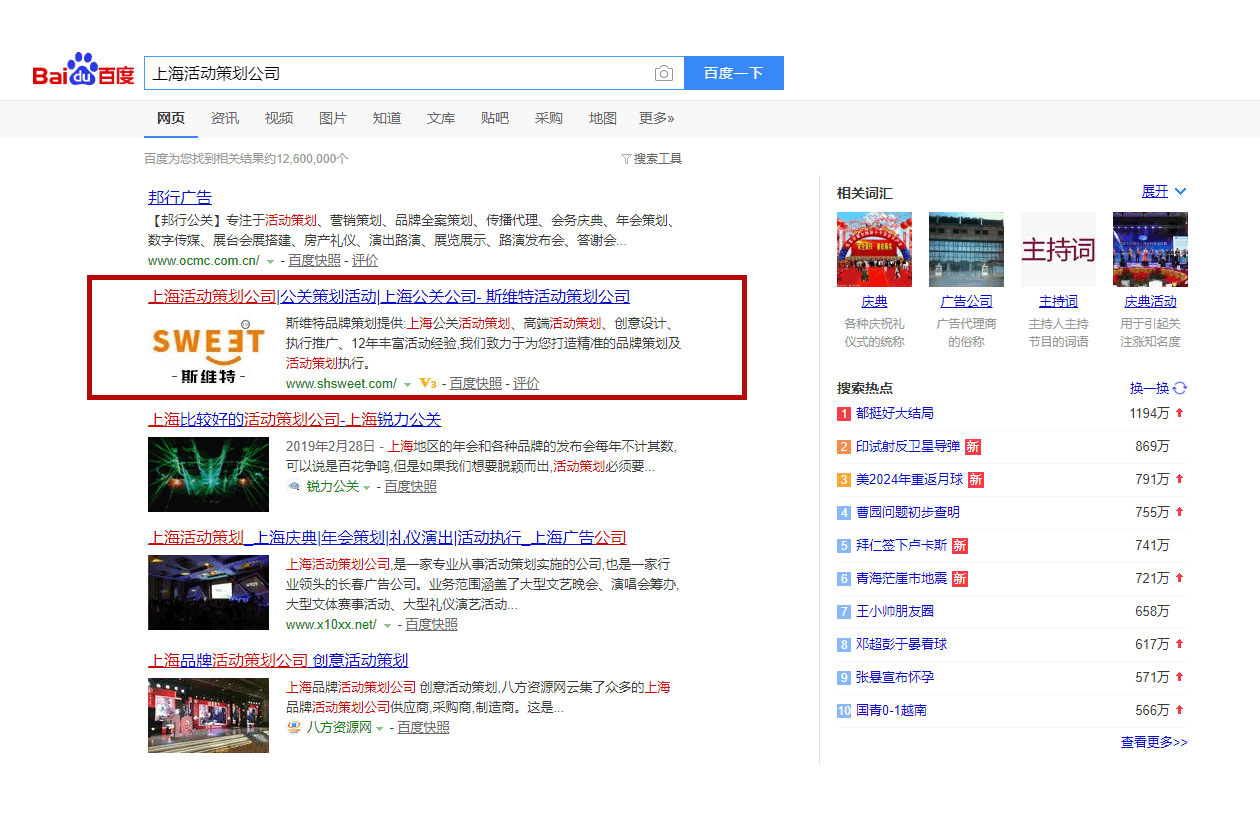This screenshot has width=1260, height=814.
Task: Click 评价 for shsweet.com result
Action: coord(526,383)
